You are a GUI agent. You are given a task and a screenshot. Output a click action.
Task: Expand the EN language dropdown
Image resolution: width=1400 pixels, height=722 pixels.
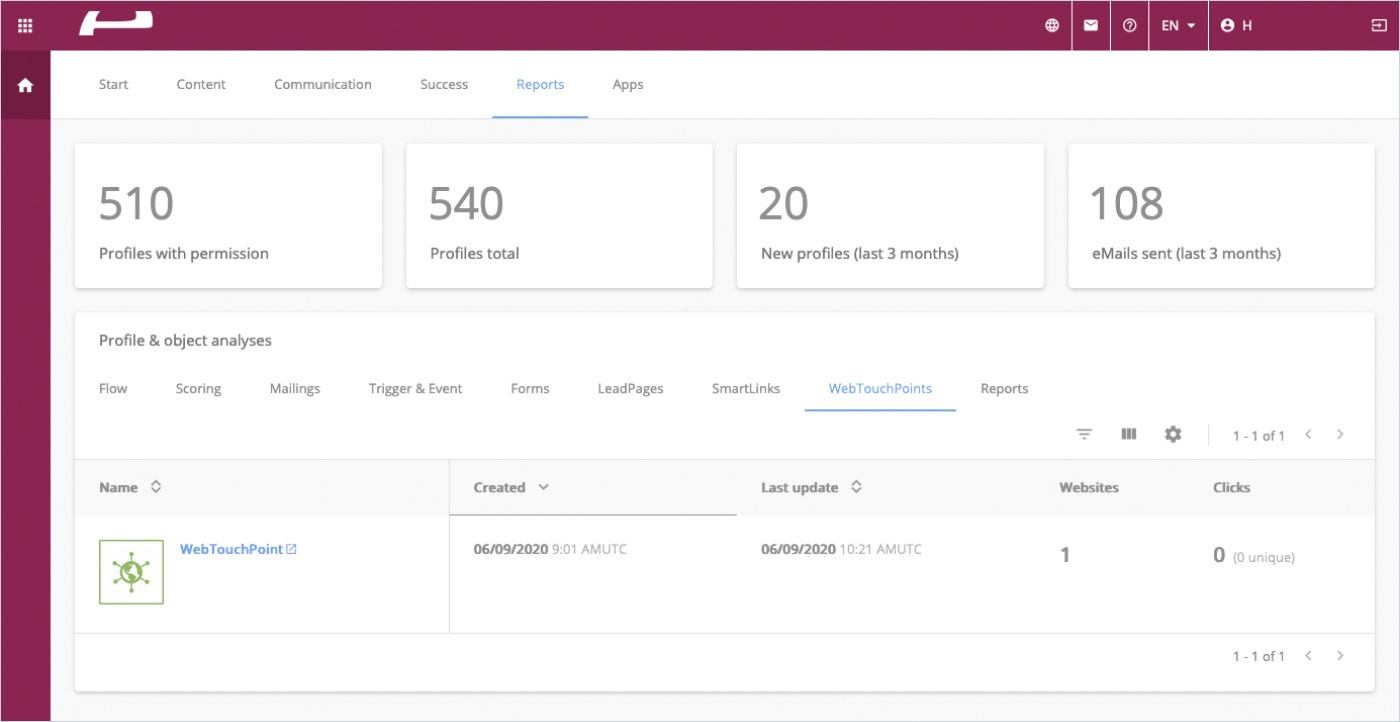click(x=1178, y=26)
